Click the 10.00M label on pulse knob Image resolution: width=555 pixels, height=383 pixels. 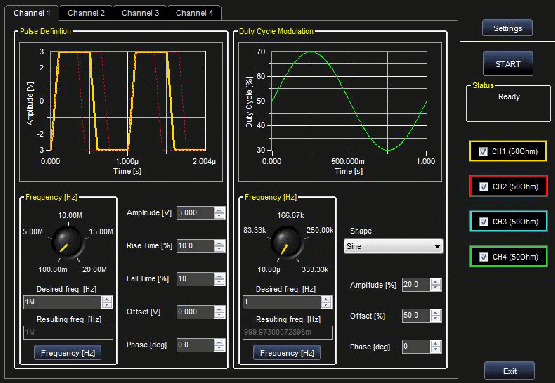point(70,215)
